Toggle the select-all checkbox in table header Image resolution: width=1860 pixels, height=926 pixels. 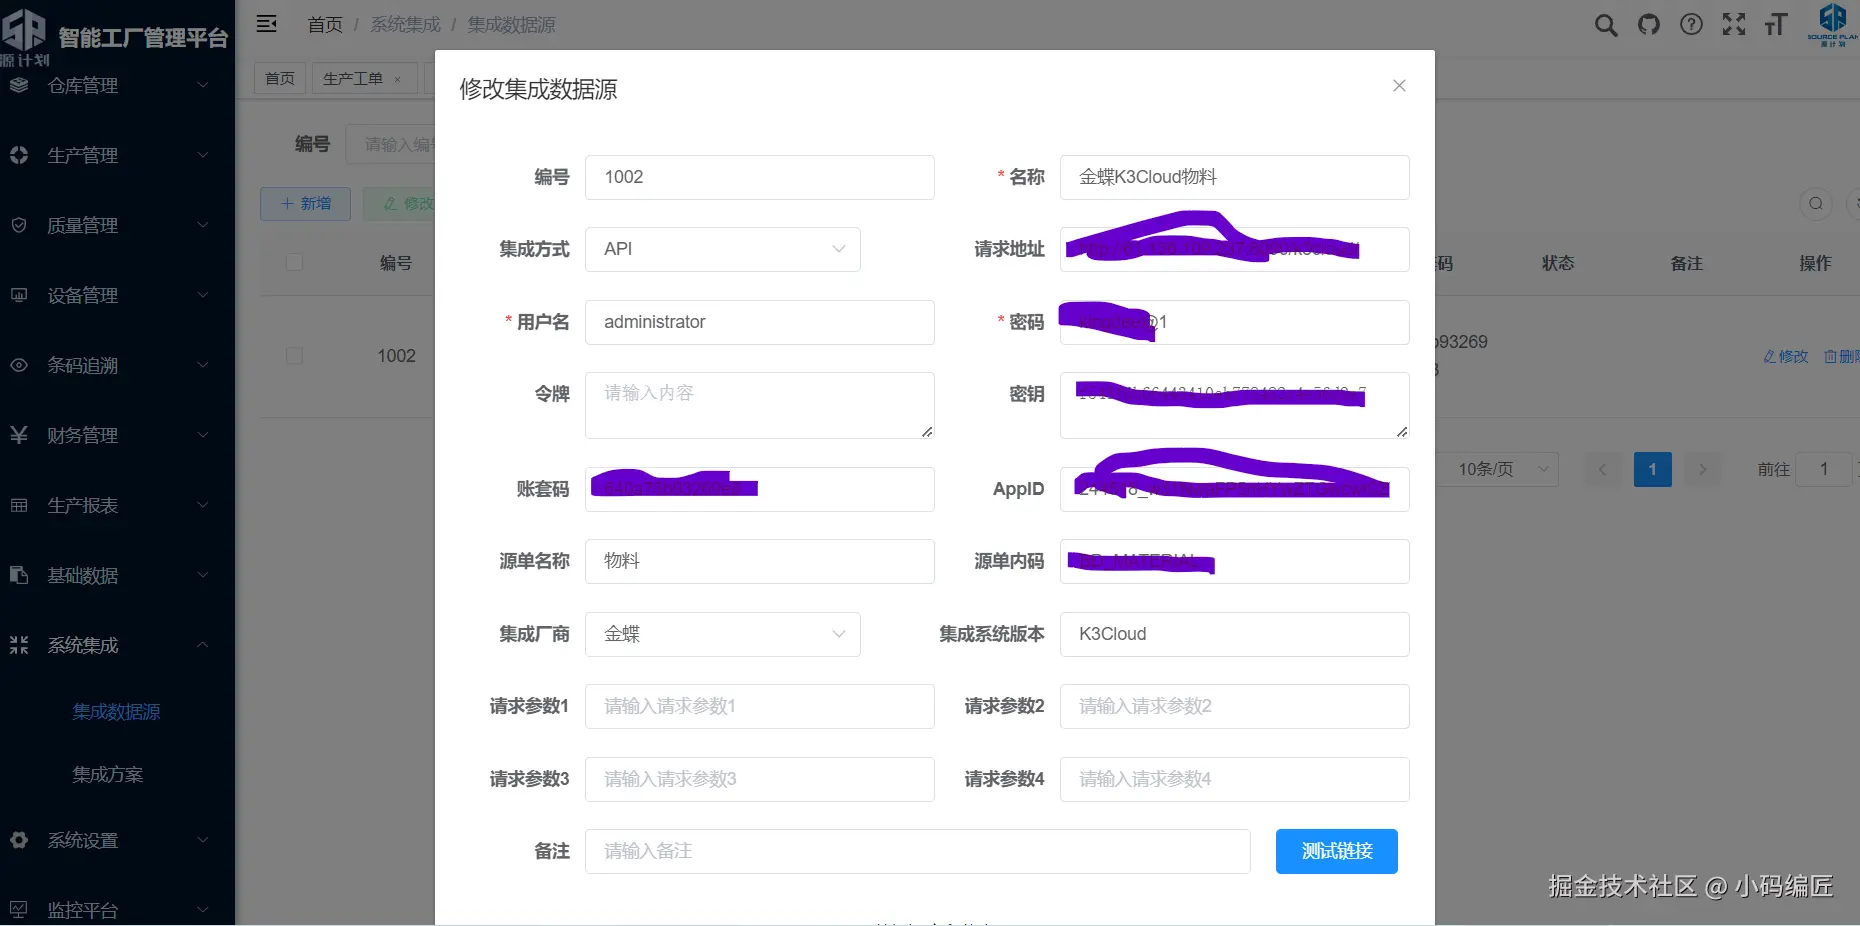pos(294,262)
